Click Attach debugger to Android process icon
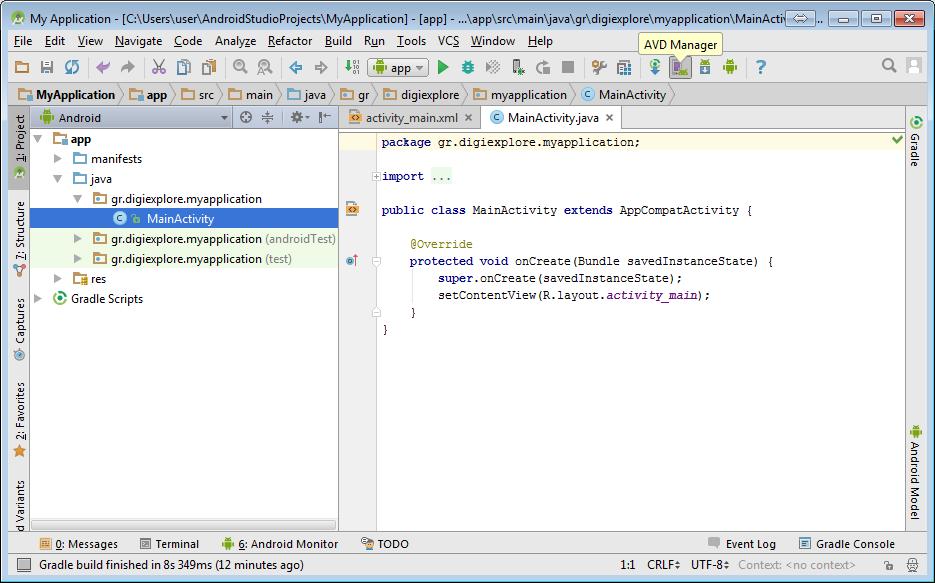Viewport: 935px width, 583px height. 518,67
